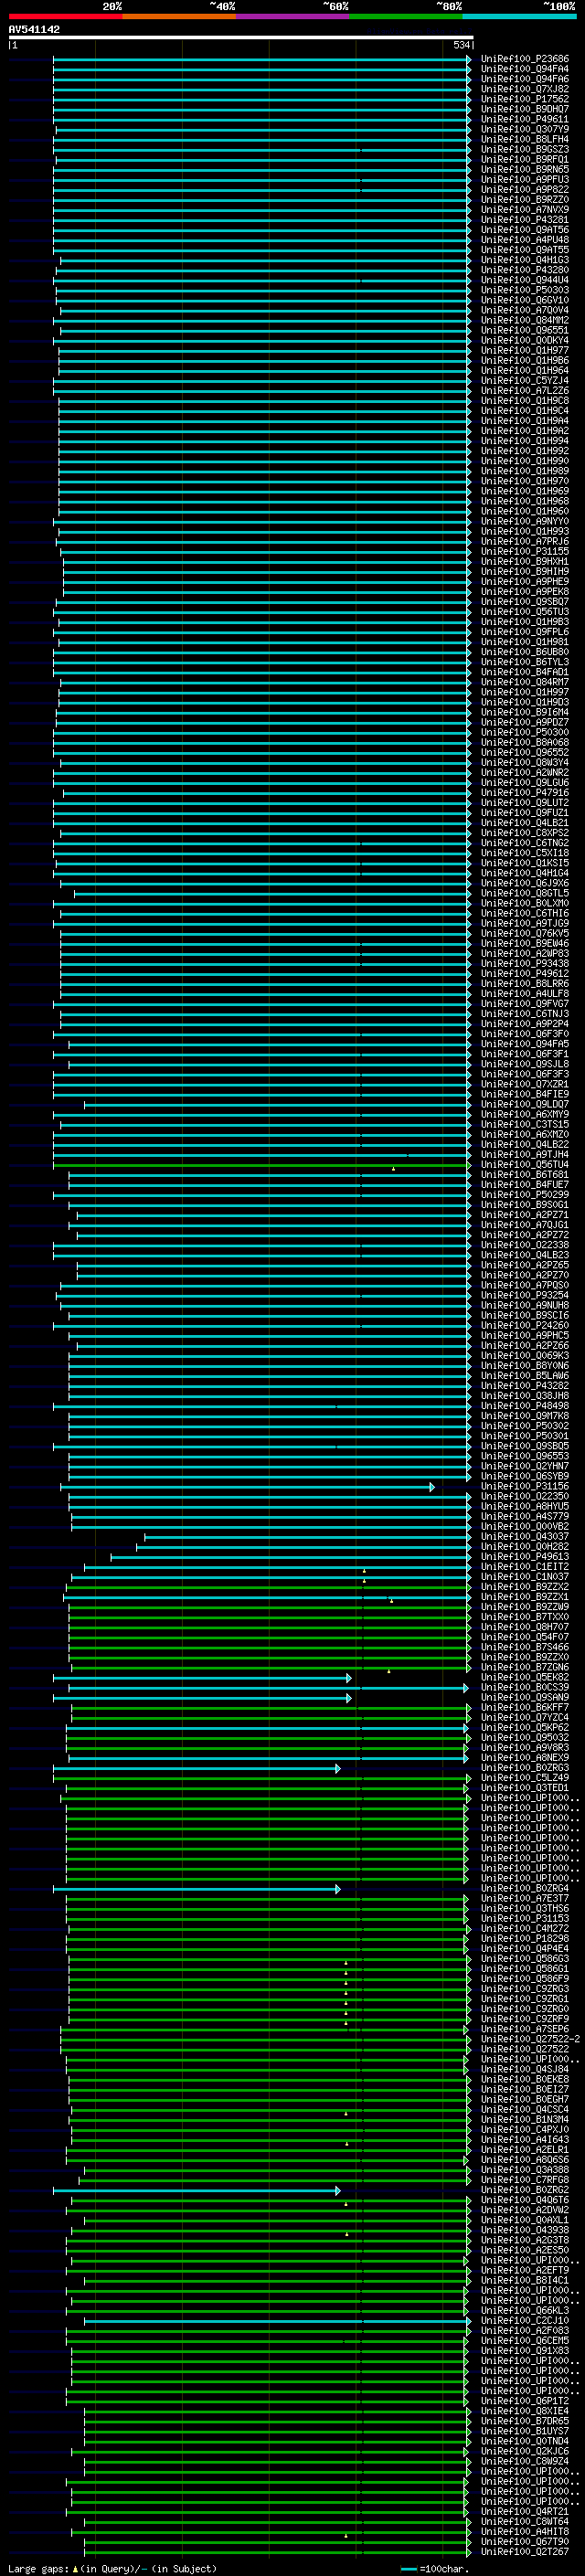Select the UniRef100_Q6CEM5 label
This screenshot has height=2576, width=585.
coord(524,2341)
